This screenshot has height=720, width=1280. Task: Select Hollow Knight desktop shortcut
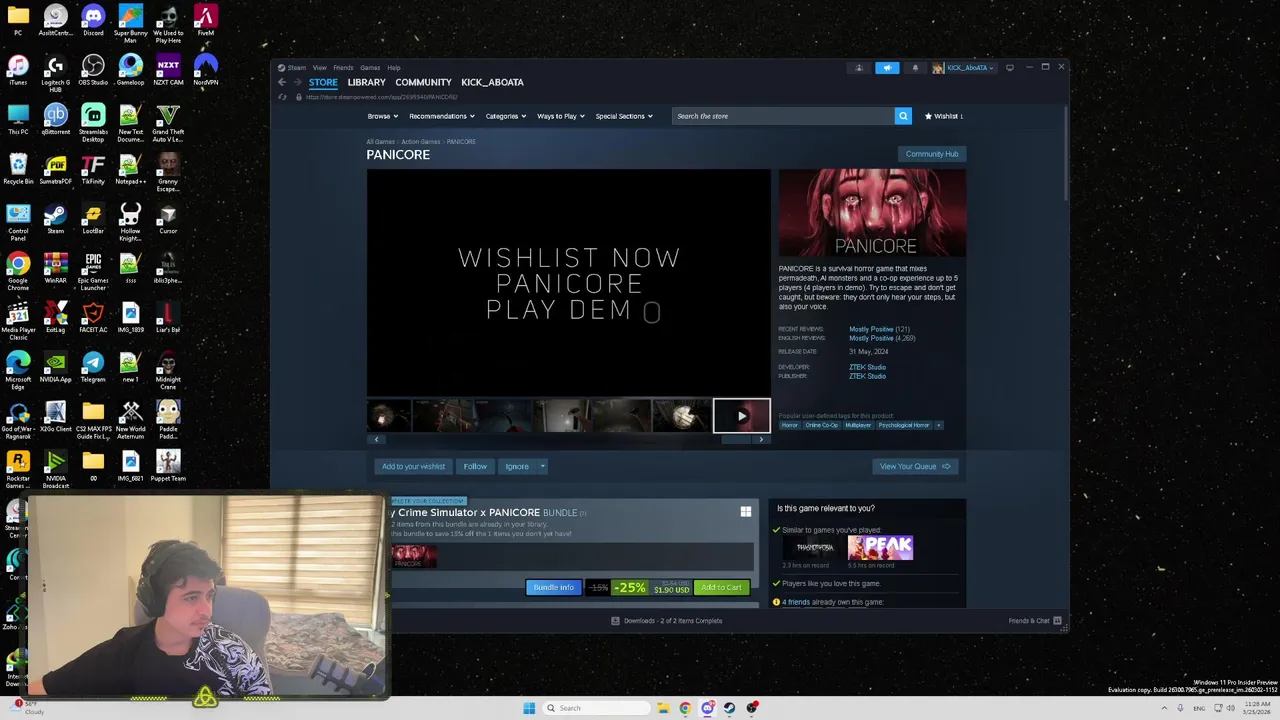pos(130,222)
